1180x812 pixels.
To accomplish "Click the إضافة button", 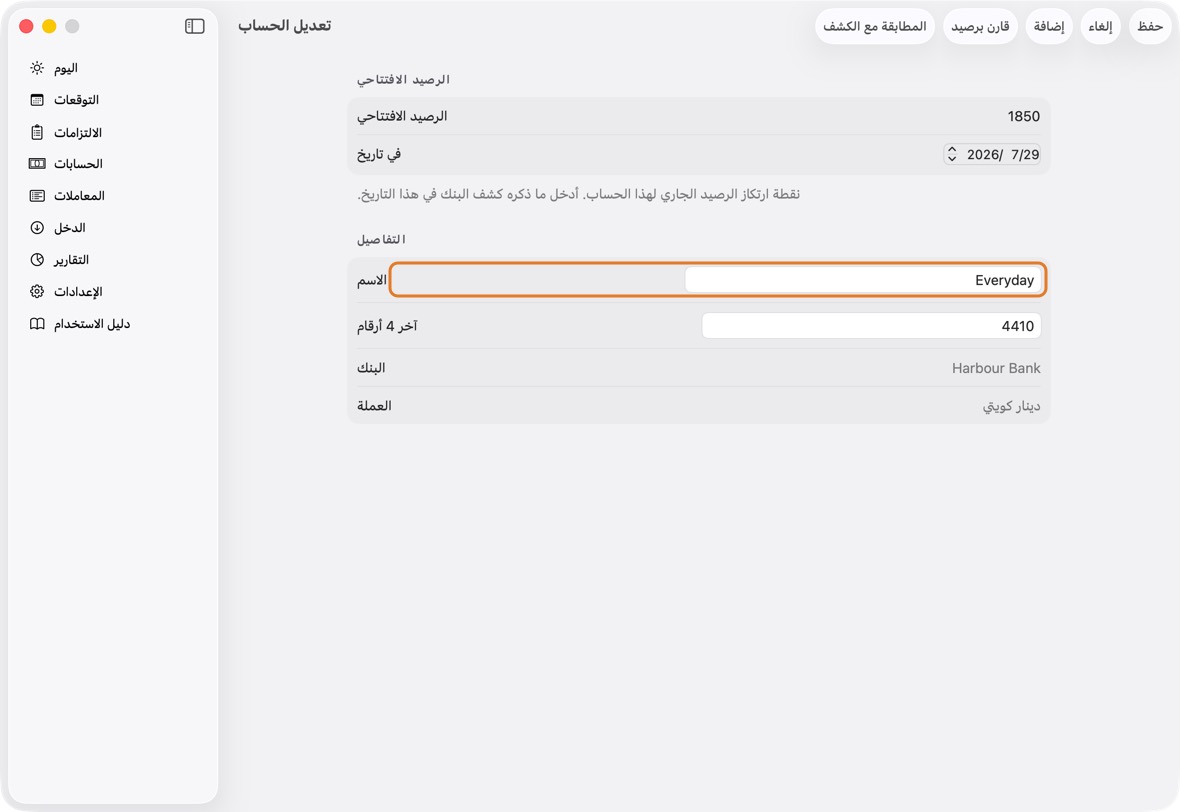I will click(x=1049, y=26).
